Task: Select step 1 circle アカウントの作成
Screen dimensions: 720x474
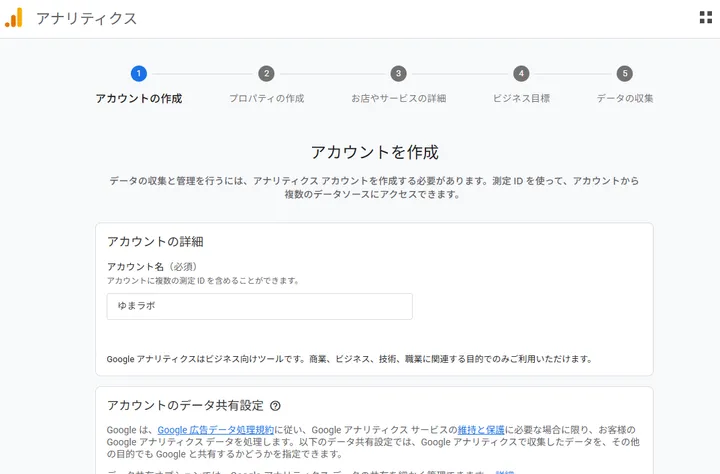Action: [139, 73]
